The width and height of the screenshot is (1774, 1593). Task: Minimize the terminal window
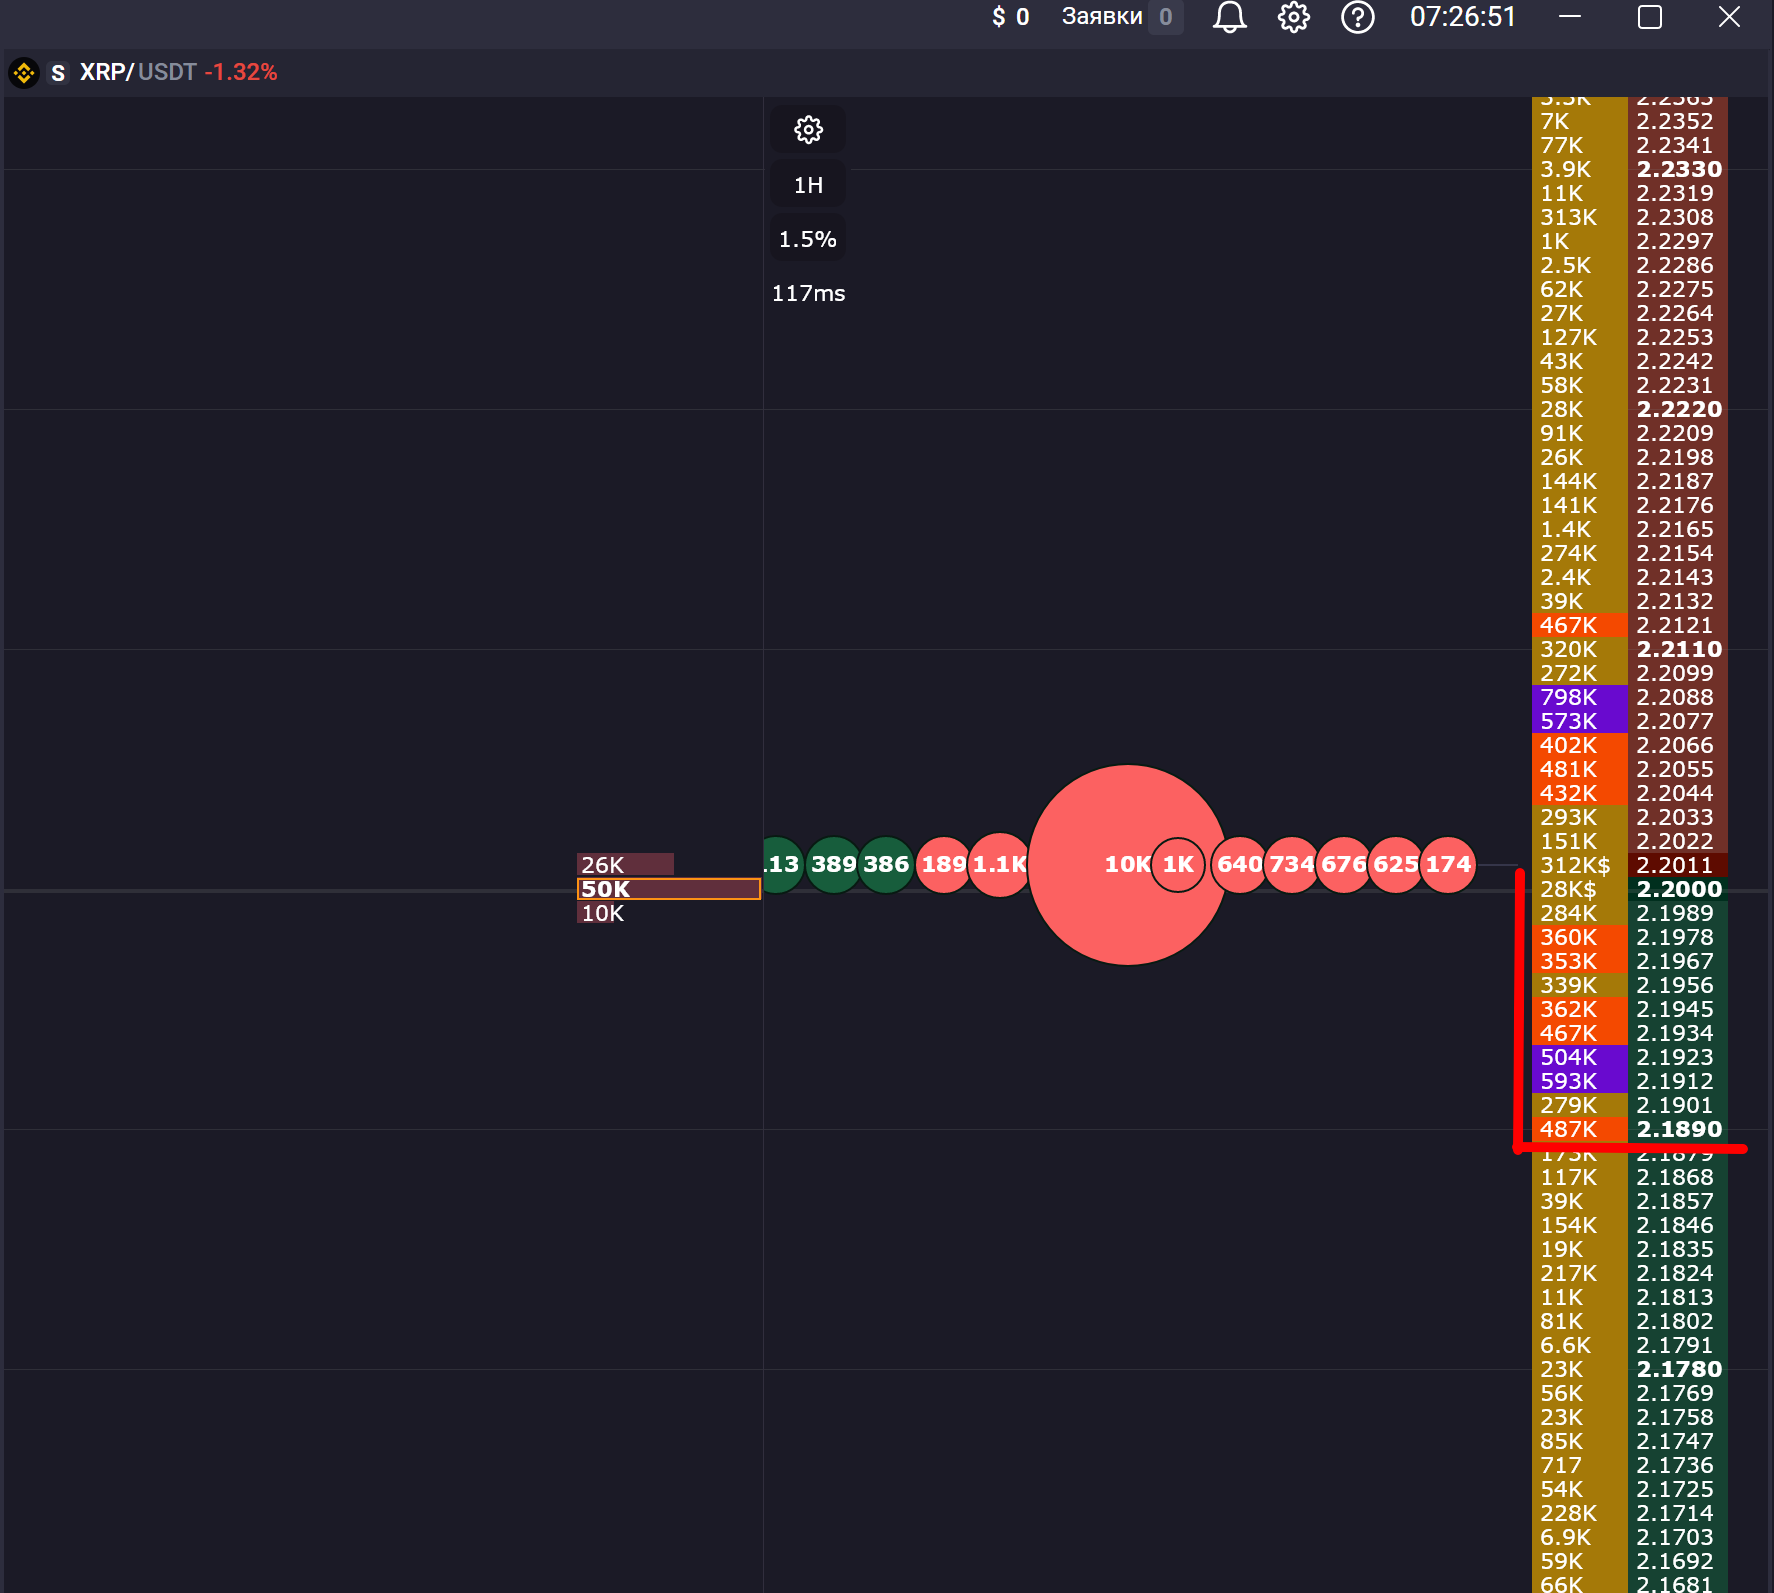(1570, 17)
